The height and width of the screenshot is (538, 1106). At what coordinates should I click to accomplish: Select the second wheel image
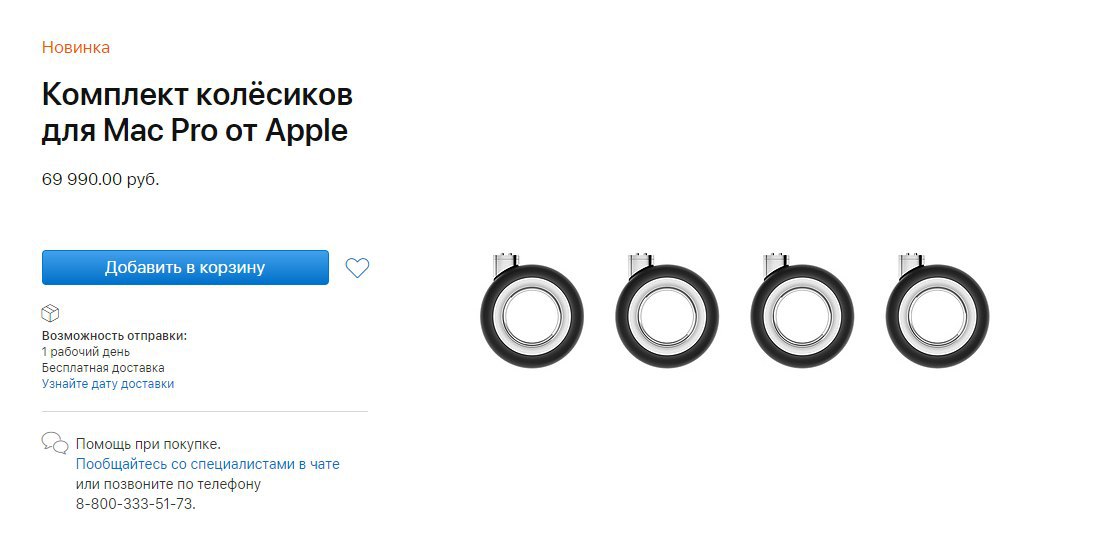(667, 310)
